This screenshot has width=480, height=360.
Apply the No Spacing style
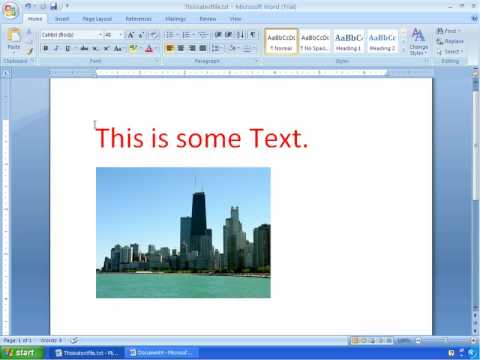click(x=315, y=42)
